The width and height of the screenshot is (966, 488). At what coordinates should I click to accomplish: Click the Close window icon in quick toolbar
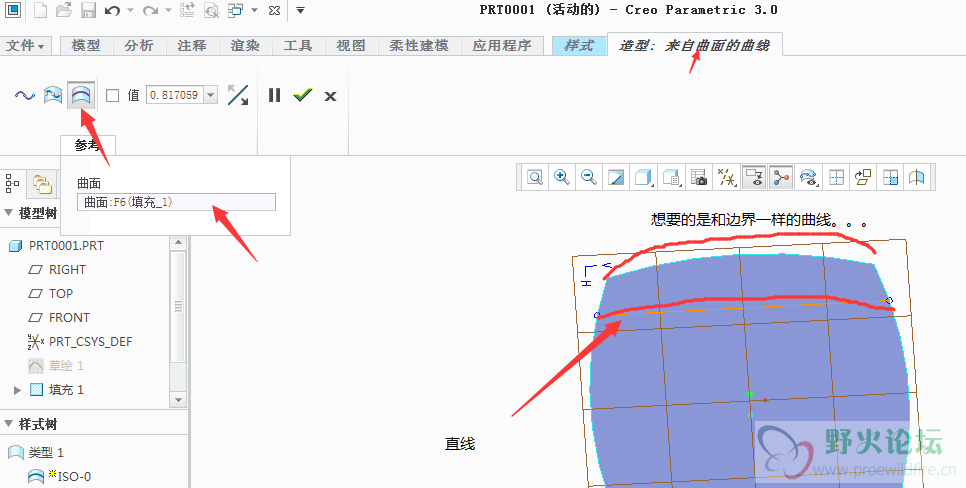tap(275, 10)
